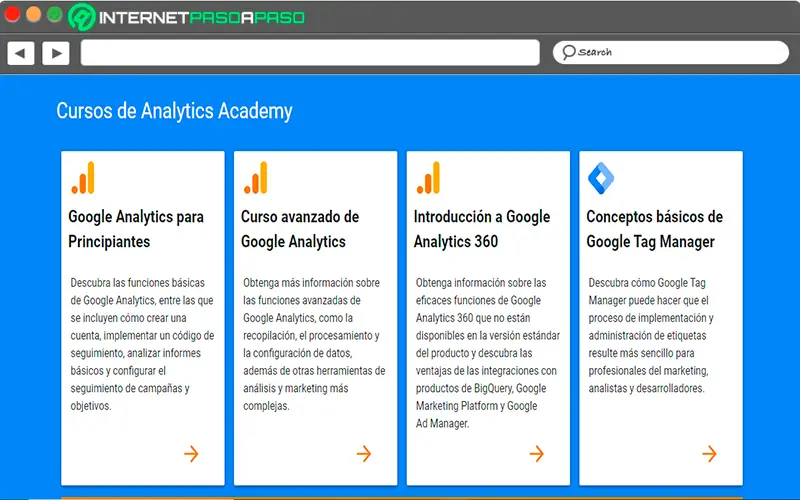Open Tag Manager course via orange arrow
The image size is (800, 500).
pos(709,454)
